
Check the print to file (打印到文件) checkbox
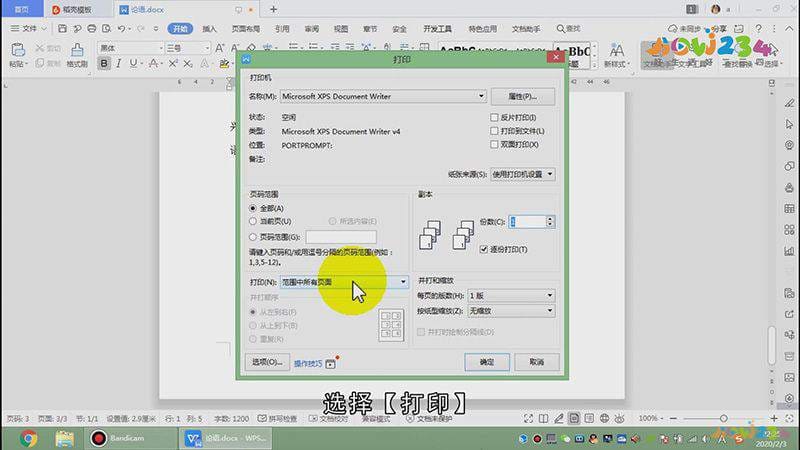point(494,131)
